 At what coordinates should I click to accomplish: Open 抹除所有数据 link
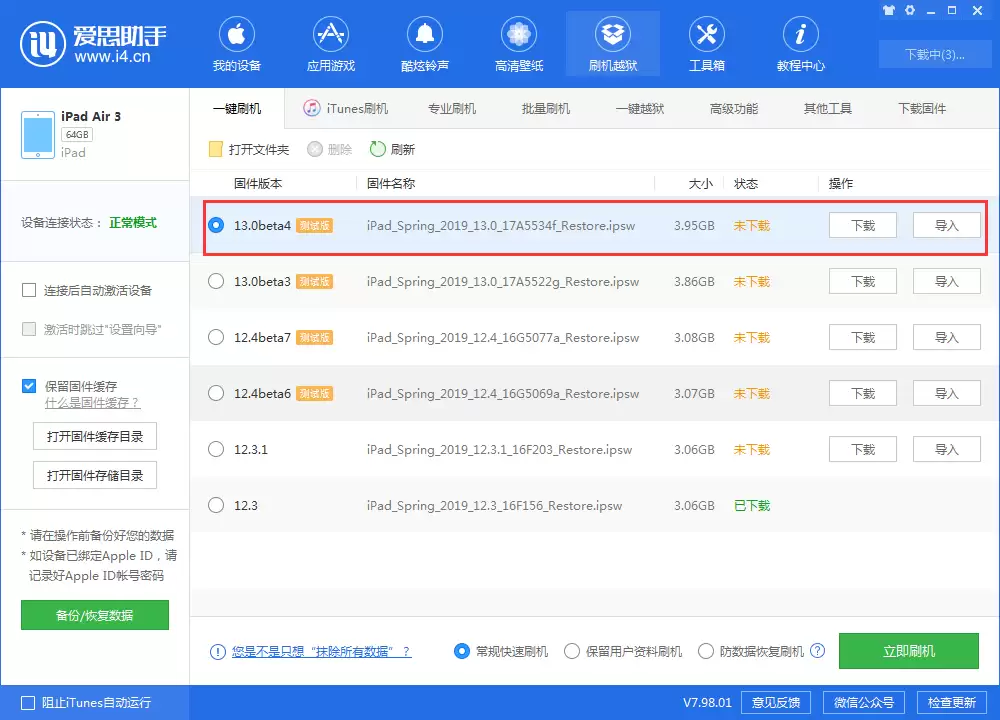pos(321,652)
